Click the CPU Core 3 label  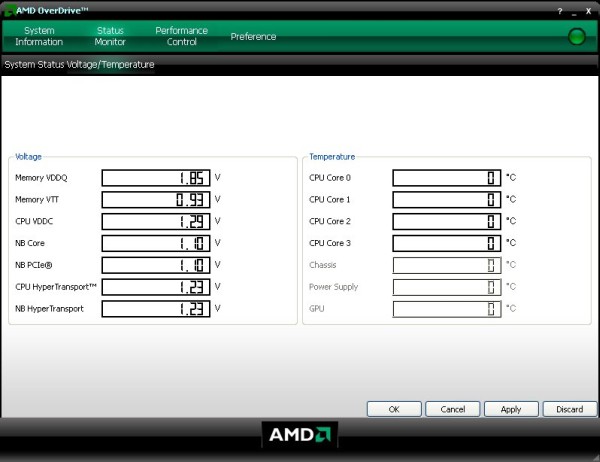point(330,243)
